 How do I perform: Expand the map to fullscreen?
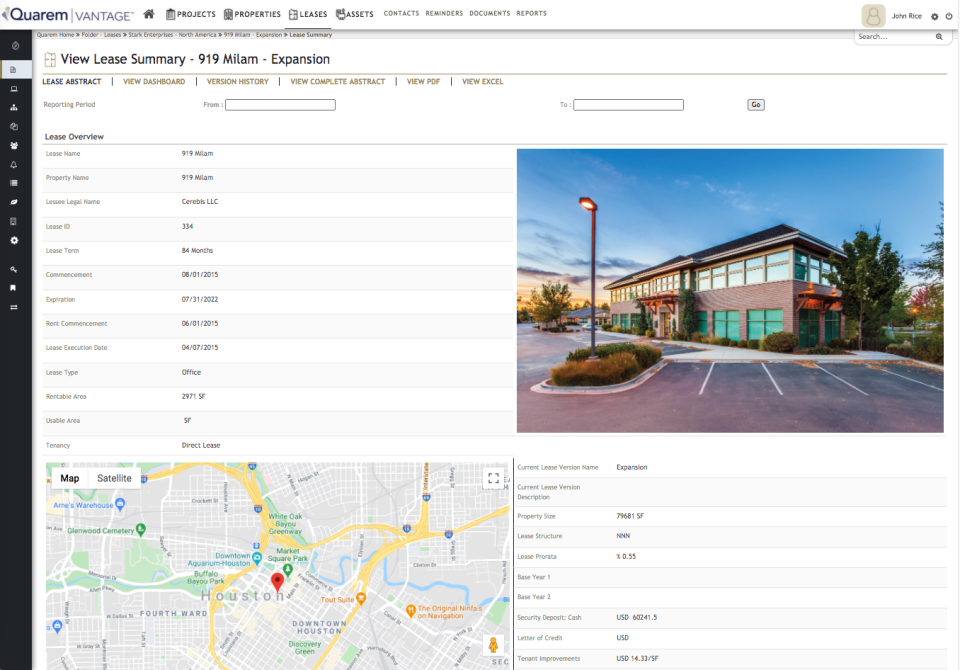[x=493, y=478]
